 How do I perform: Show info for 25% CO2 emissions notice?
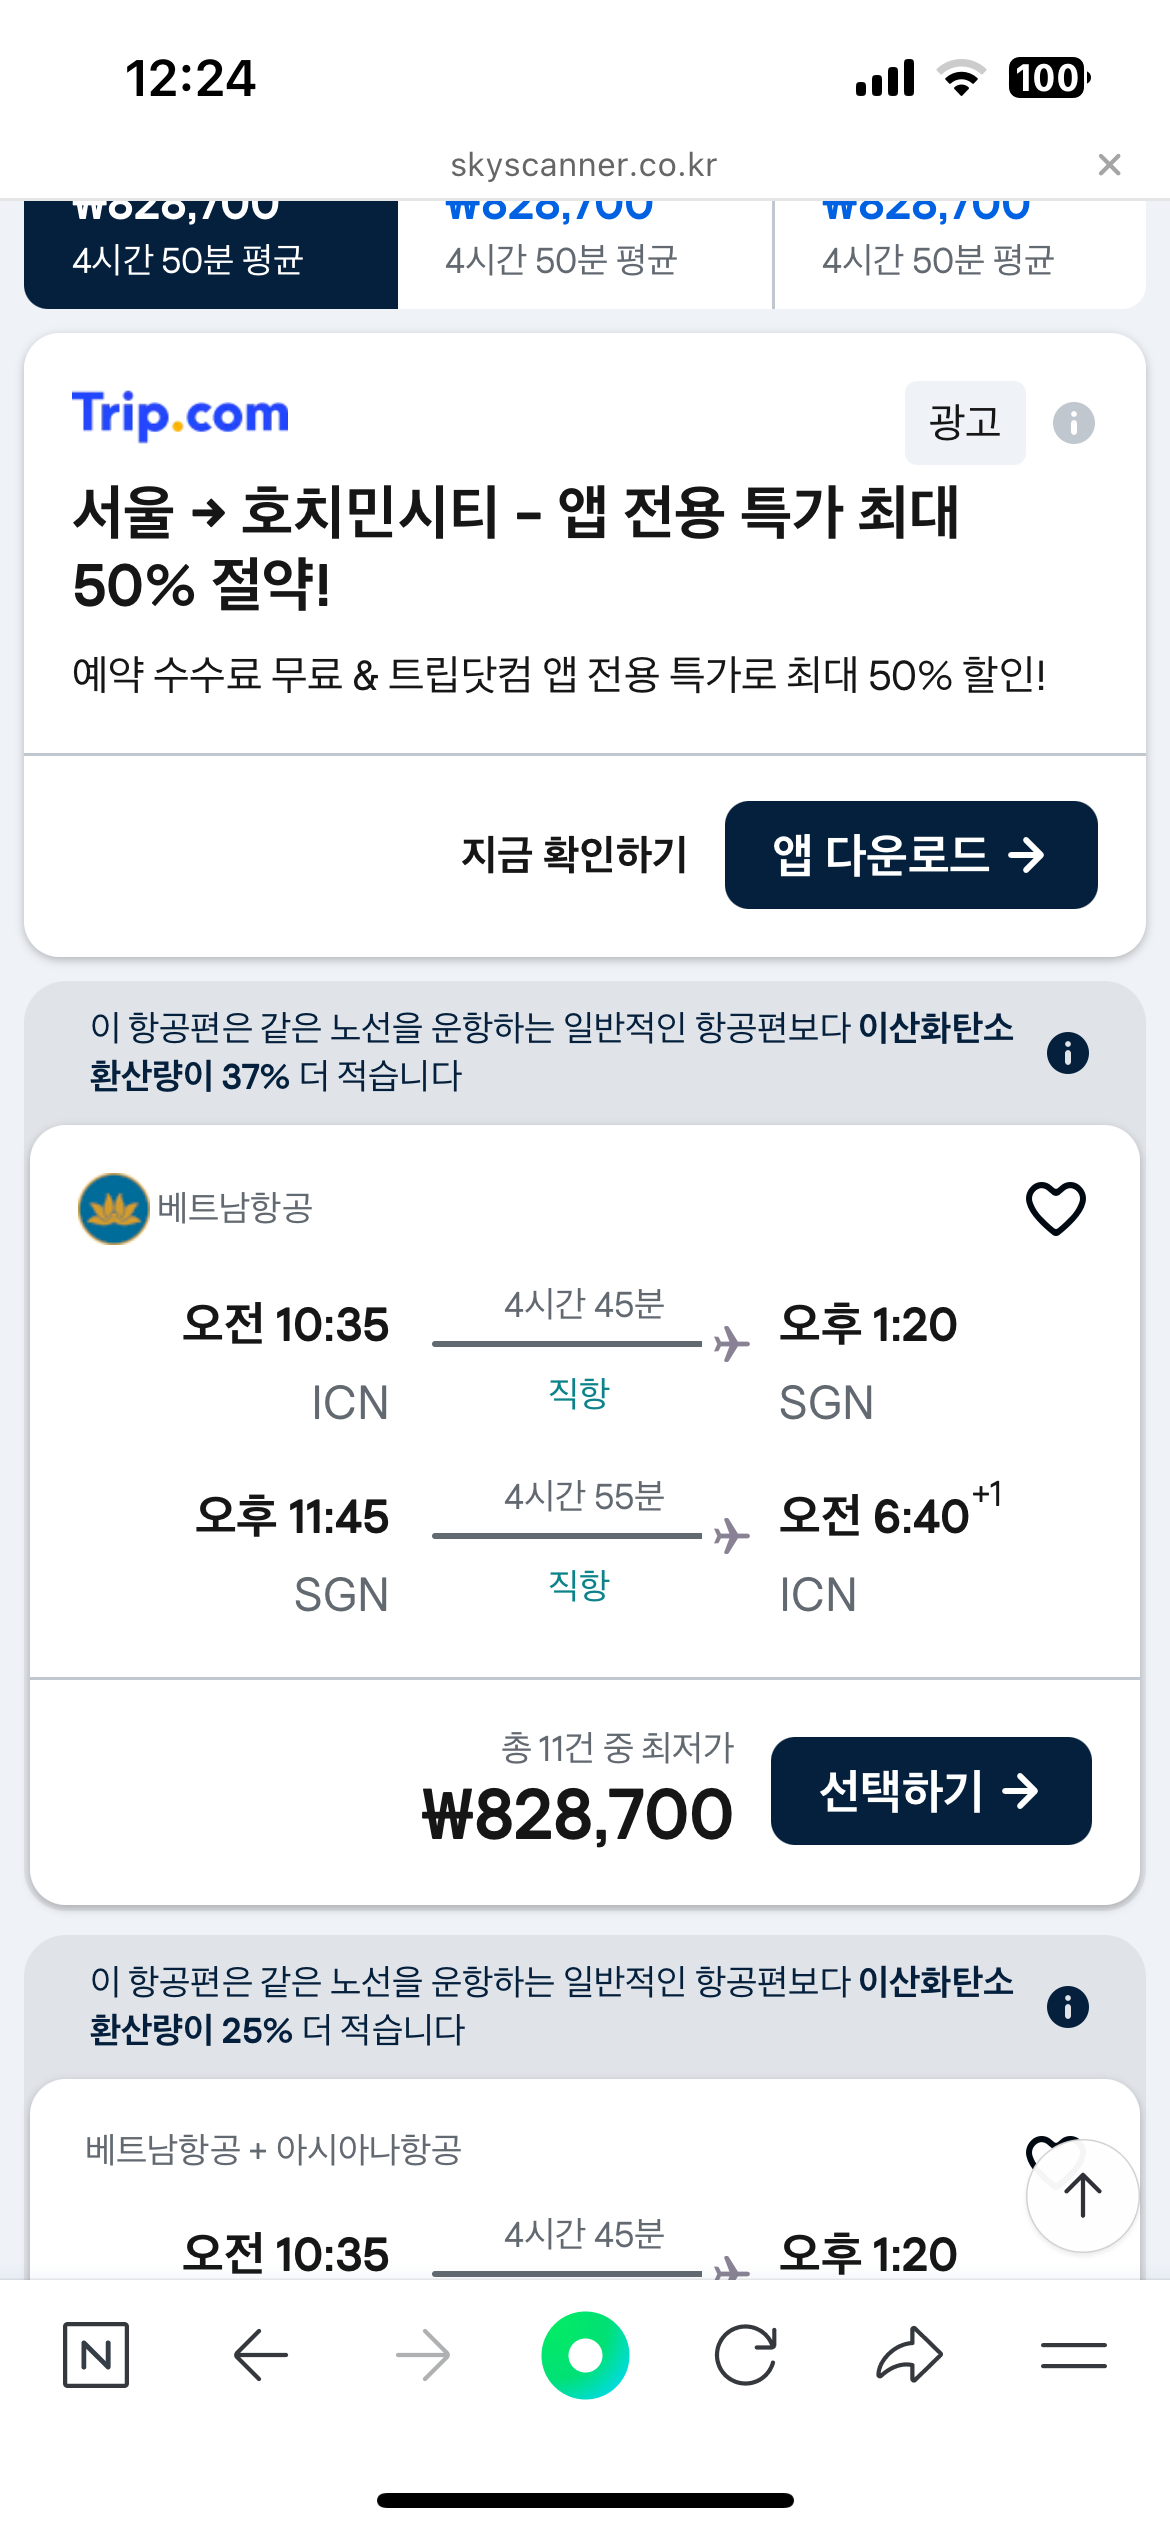tap(1067, 2007)
